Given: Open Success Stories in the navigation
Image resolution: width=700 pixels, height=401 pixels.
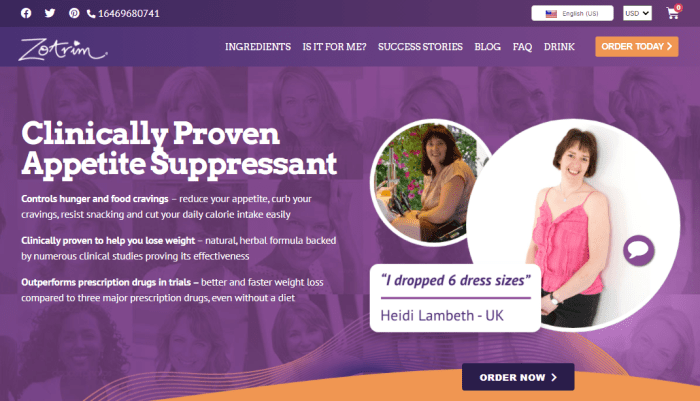Looking at the screenshot, I should tap(420, 47).
